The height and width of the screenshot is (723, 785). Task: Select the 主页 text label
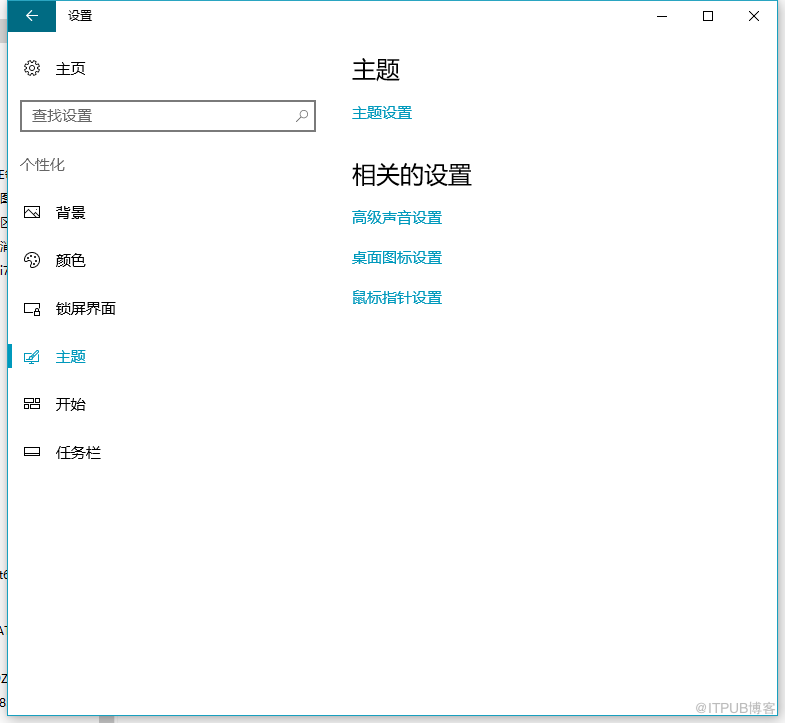[71, 69]
